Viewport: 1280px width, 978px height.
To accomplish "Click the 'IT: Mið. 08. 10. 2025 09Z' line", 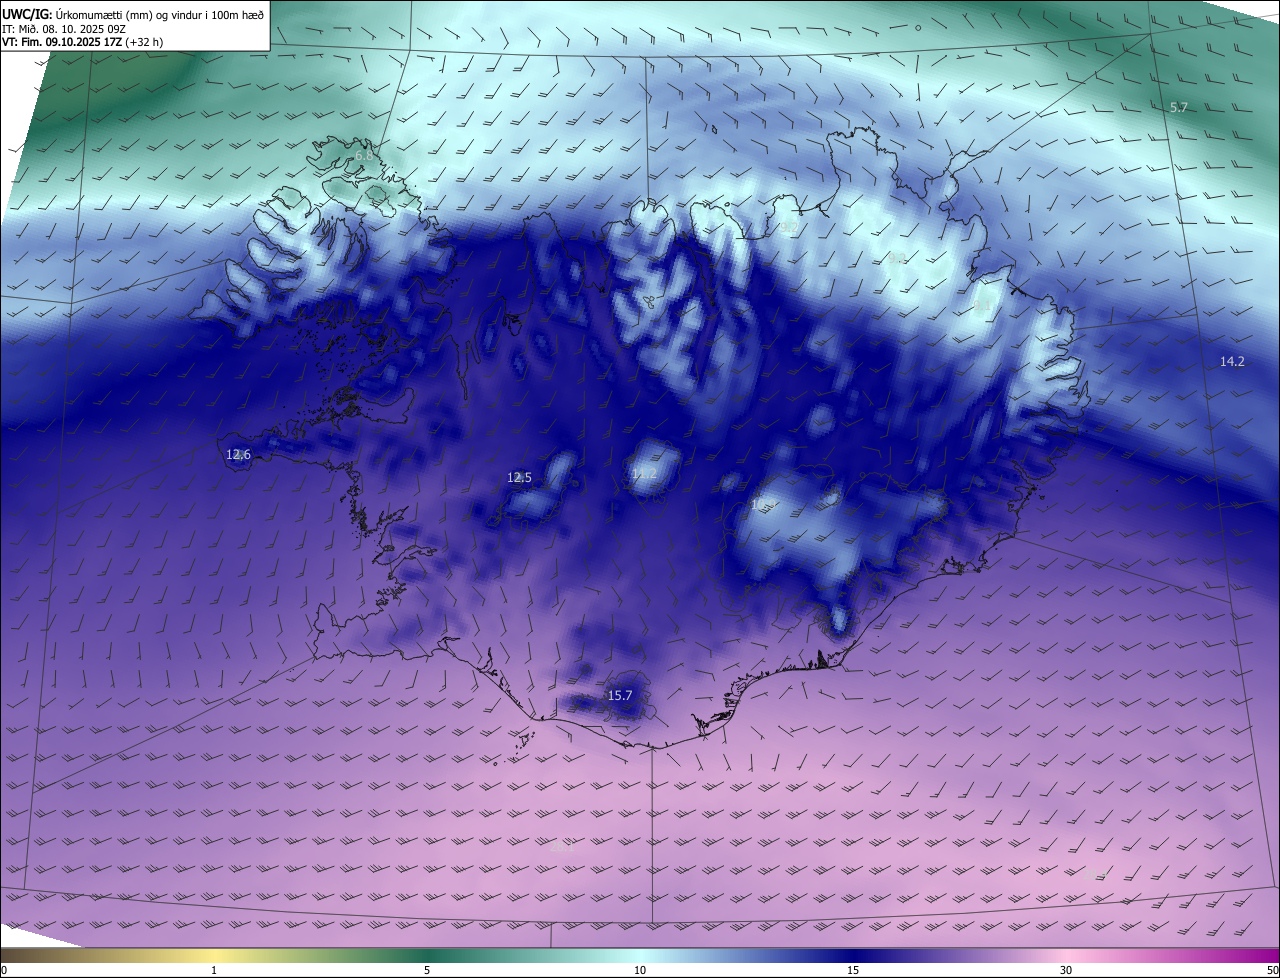I will (66, 28).
